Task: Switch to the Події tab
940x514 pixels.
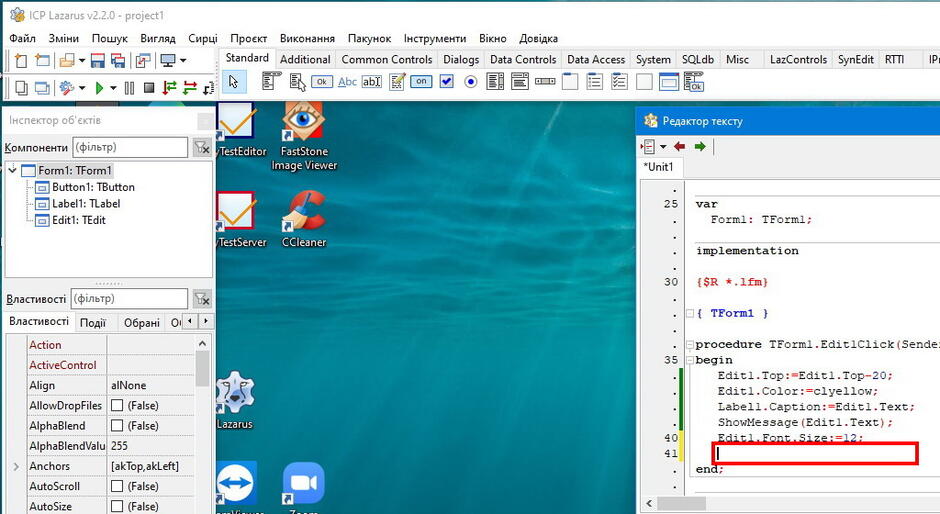Action: (x=93, y=323)
